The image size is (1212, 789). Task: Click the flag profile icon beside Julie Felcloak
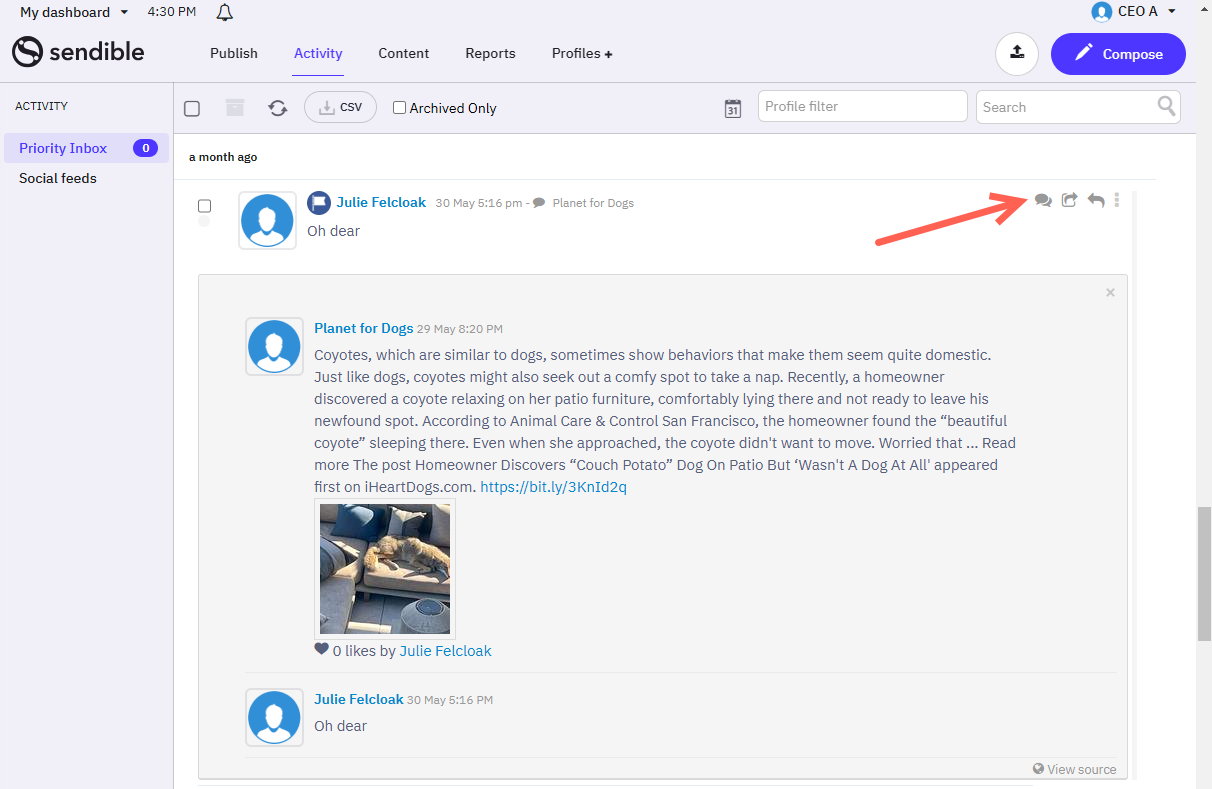(319, 202)
